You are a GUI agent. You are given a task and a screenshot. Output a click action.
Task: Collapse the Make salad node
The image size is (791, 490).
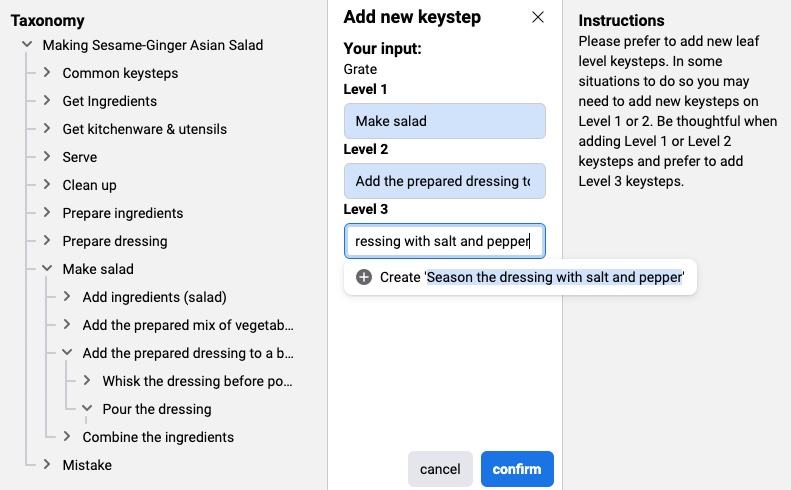click(x=47, y=269)
